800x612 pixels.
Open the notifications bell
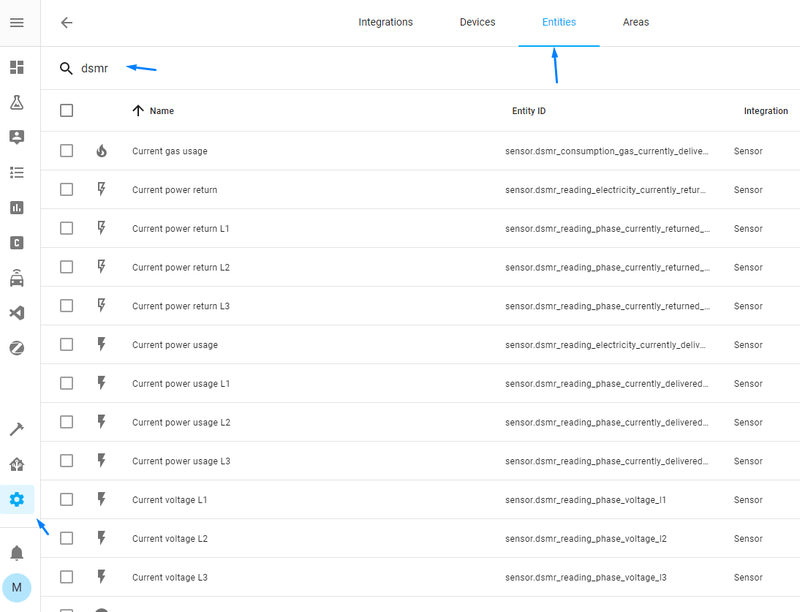pos(17,553)
